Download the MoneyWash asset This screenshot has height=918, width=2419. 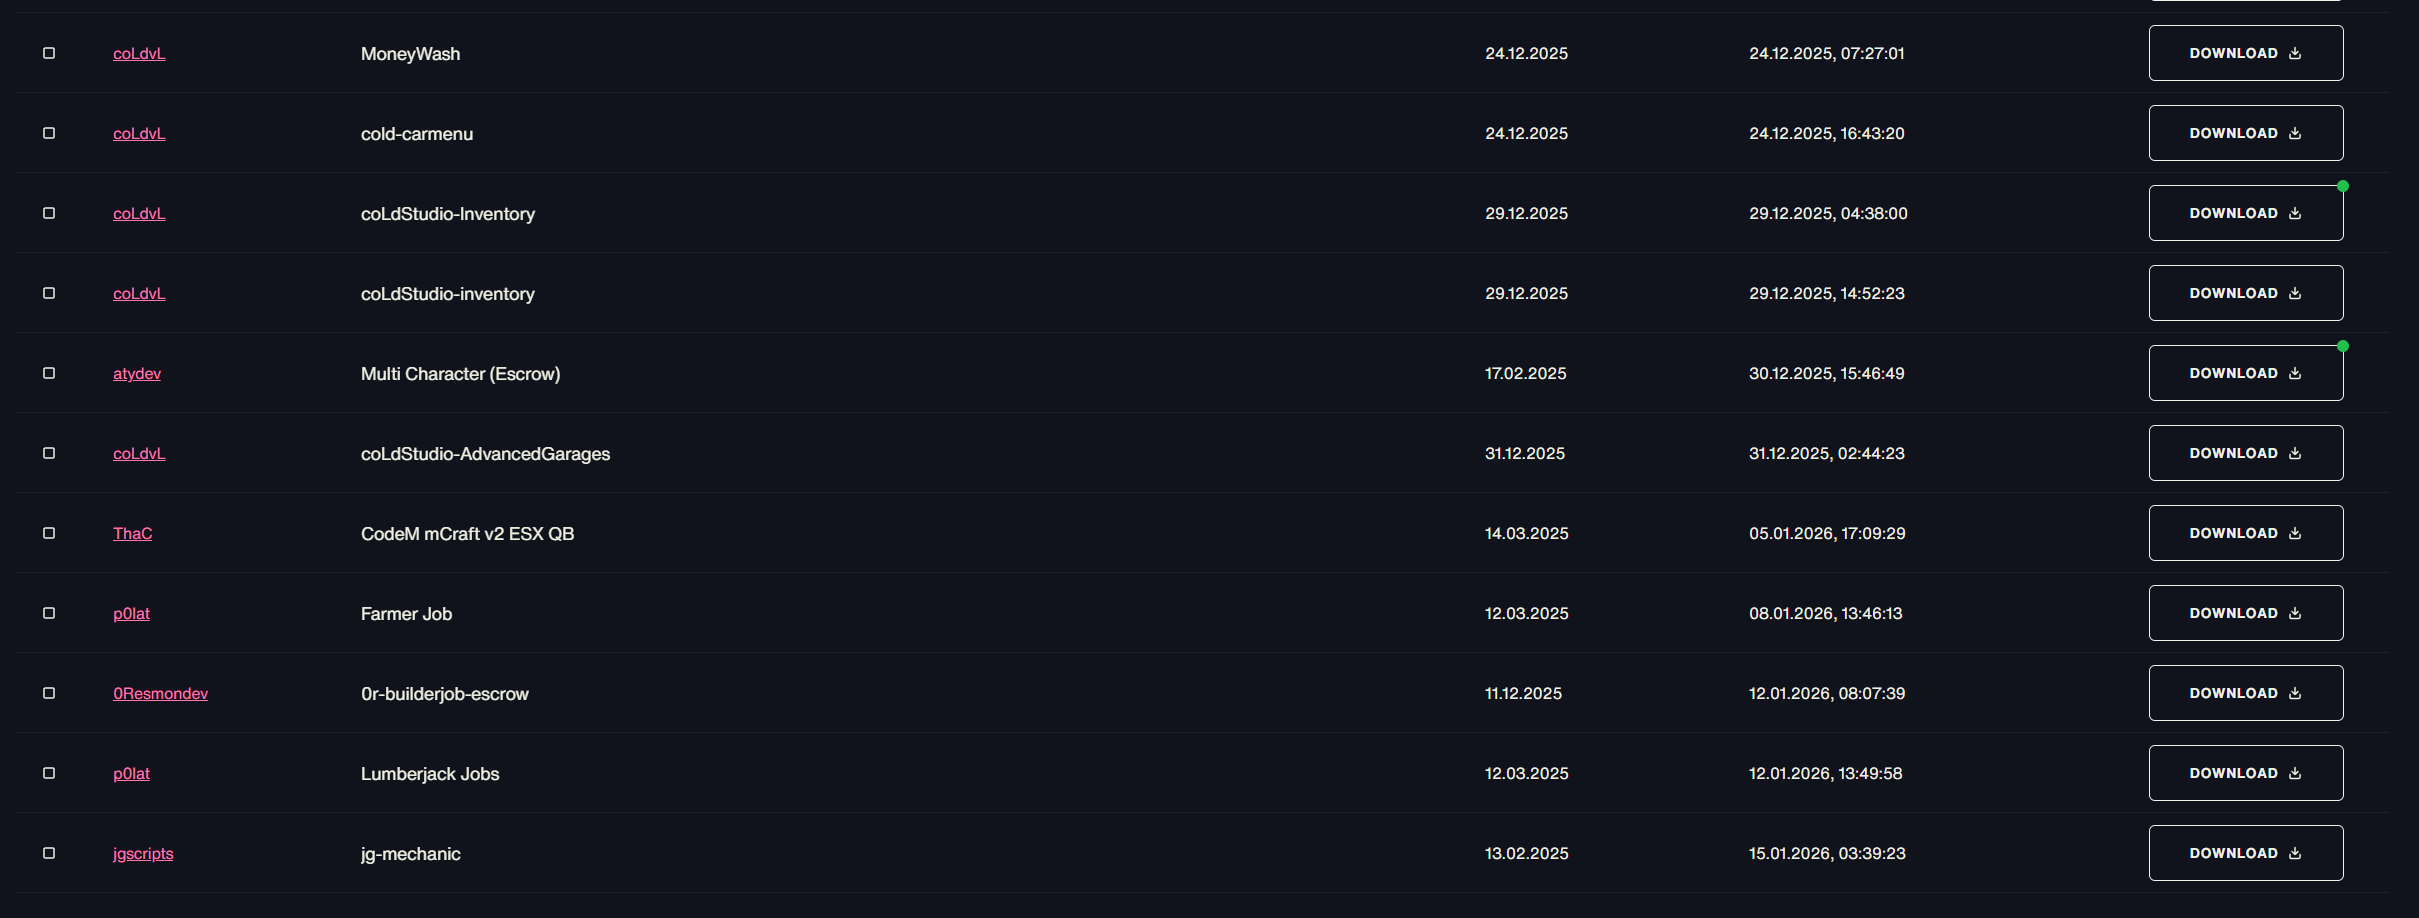[2245, 53]
